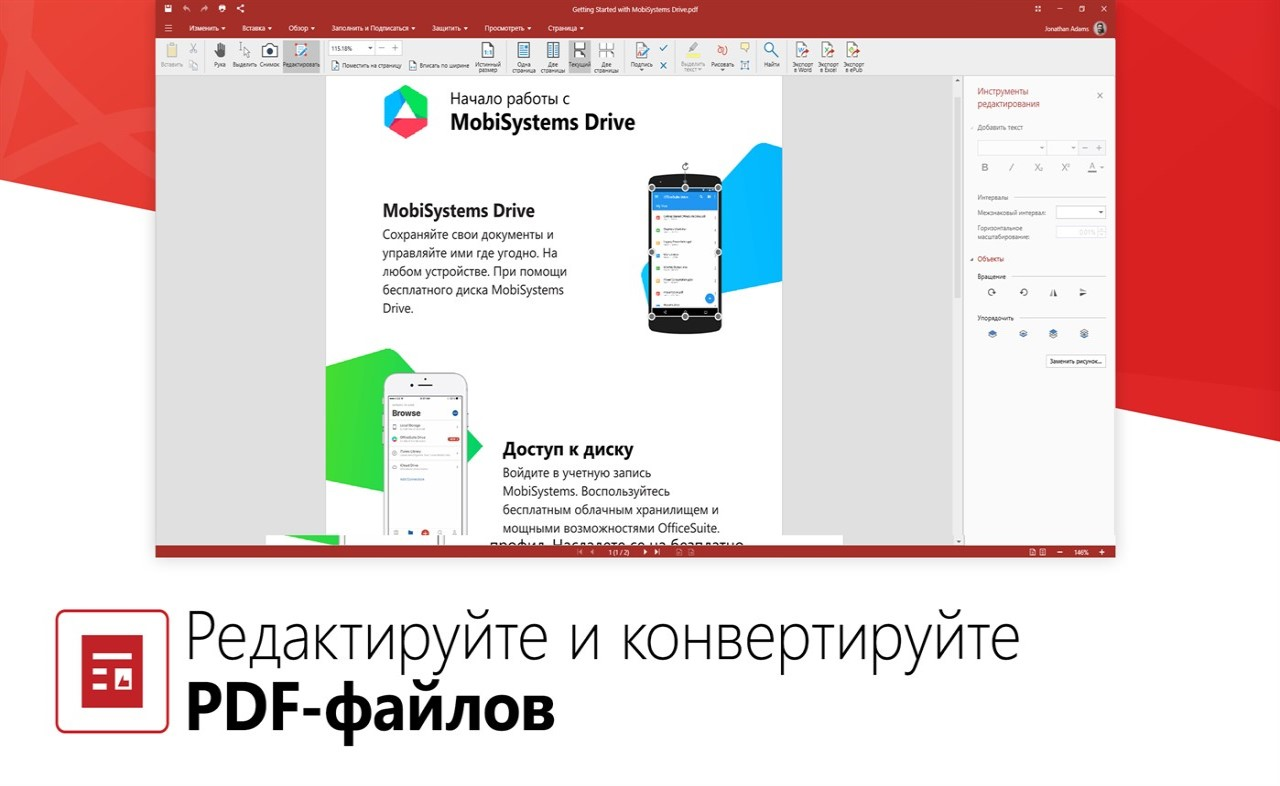Export the PDF to Word
The height and width of the screenshot is (786, 1280).
[x=801, y=57]
